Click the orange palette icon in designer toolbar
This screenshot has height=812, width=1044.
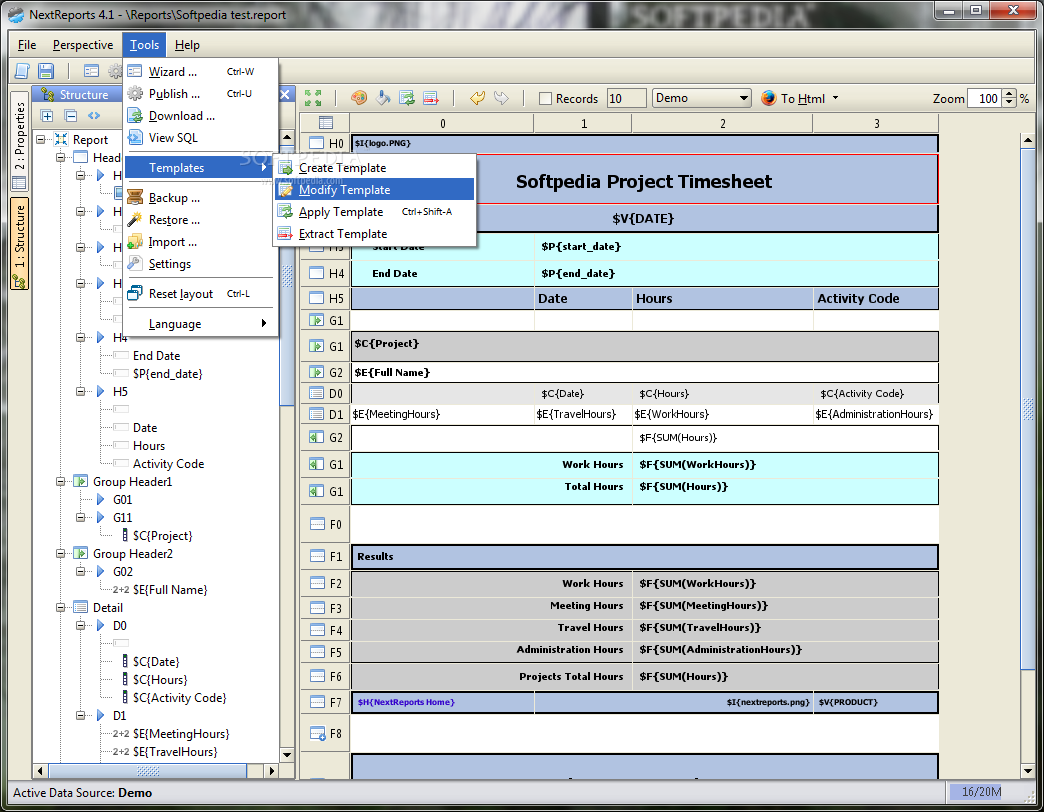359,98
